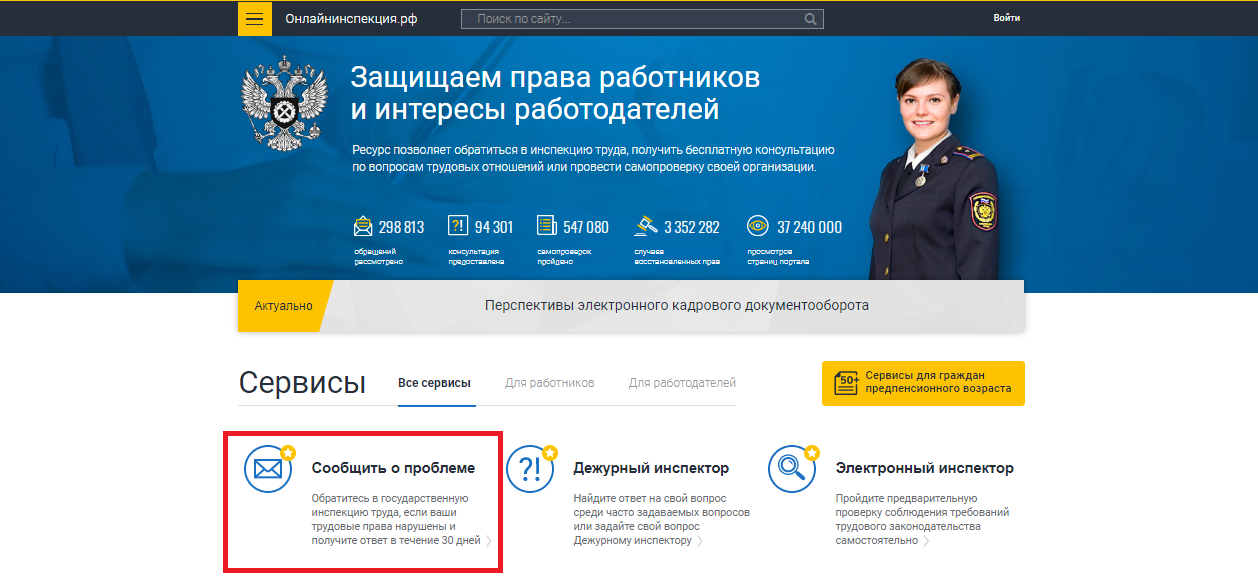Click the envelope icon for Сообщить о проблеме
The width and height of the screenshot is (1258, 582).
[x=268, y=469]
